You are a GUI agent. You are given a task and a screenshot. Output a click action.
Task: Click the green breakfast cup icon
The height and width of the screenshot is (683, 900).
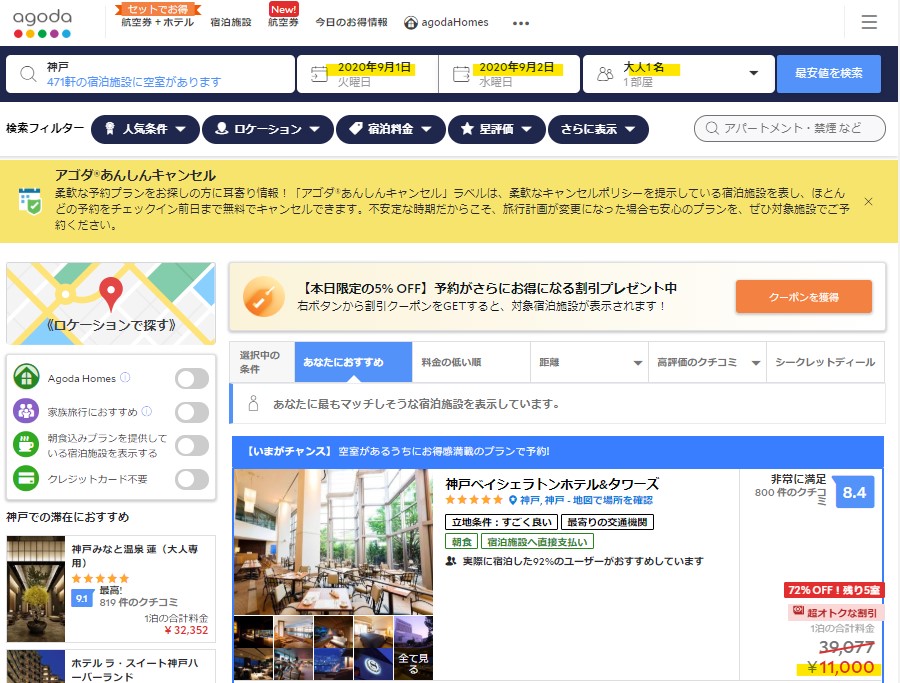point(26,444)
